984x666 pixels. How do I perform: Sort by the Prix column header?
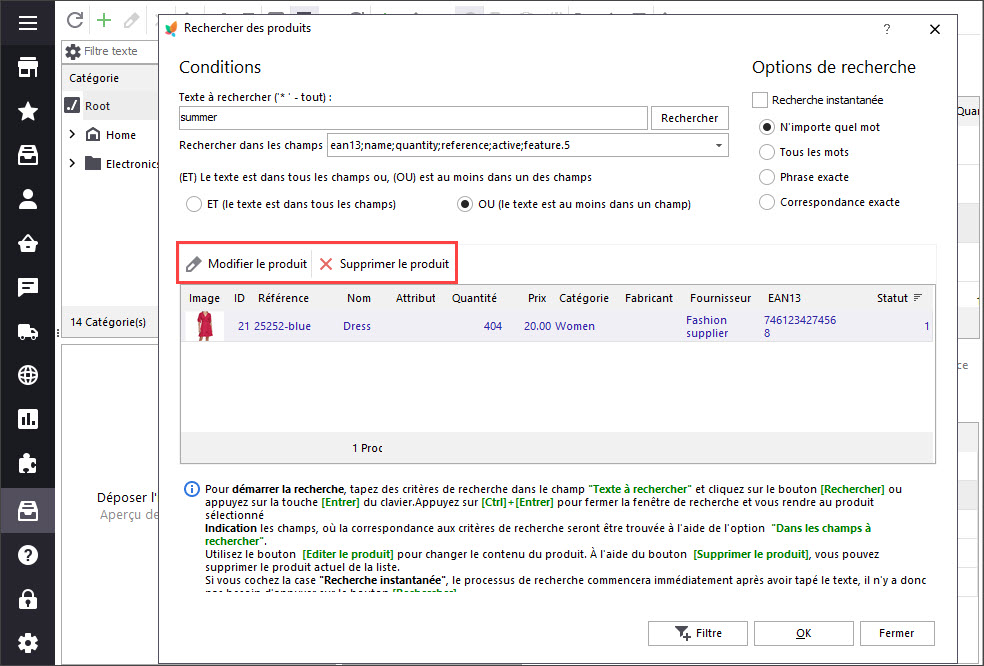coord(537,298)
